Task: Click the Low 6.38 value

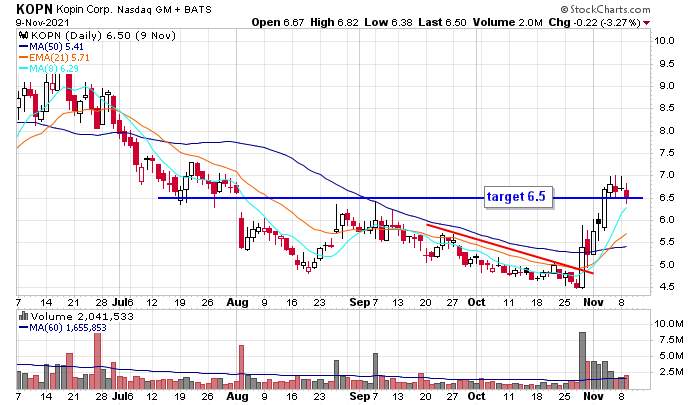Action: (x=388, y=22)
